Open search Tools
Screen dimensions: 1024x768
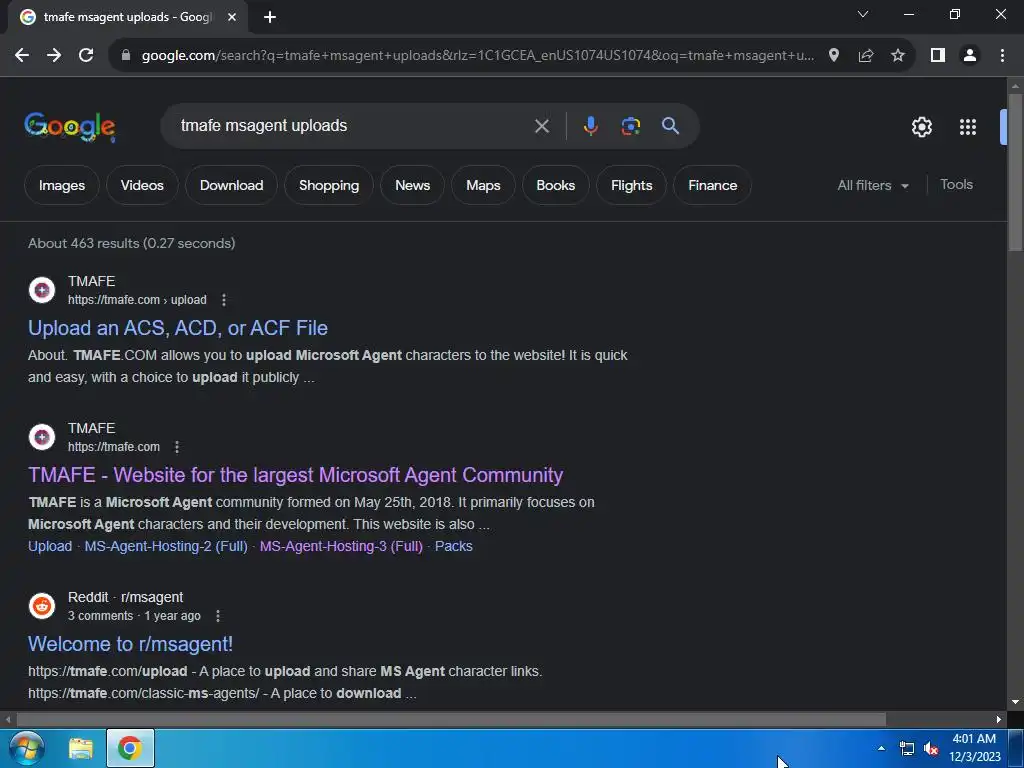coord(956,185)
